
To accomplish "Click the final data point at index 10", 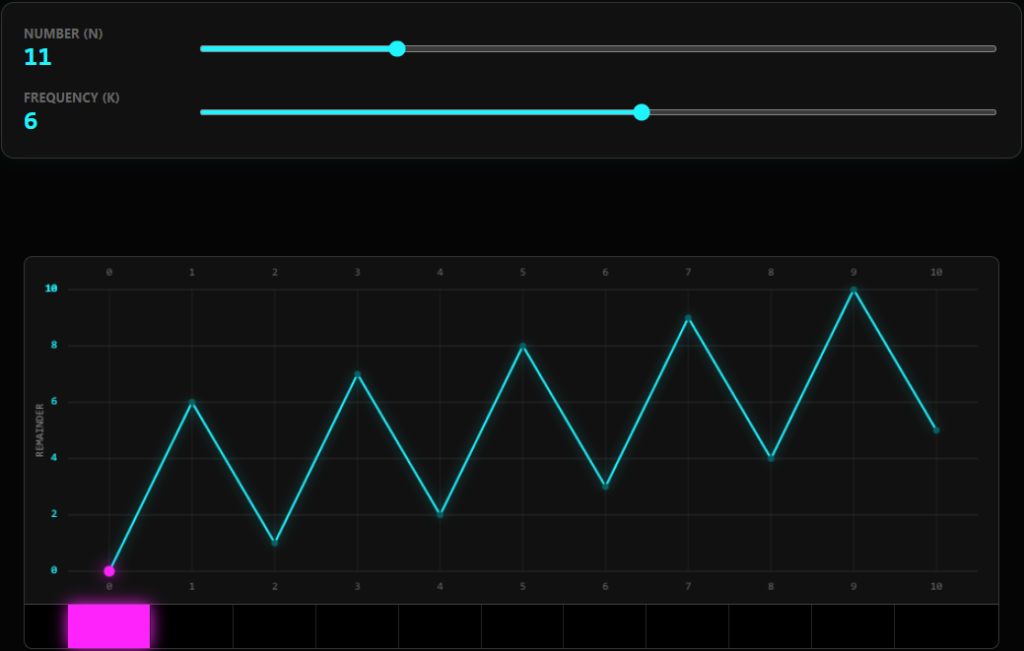I will point(936,430).
